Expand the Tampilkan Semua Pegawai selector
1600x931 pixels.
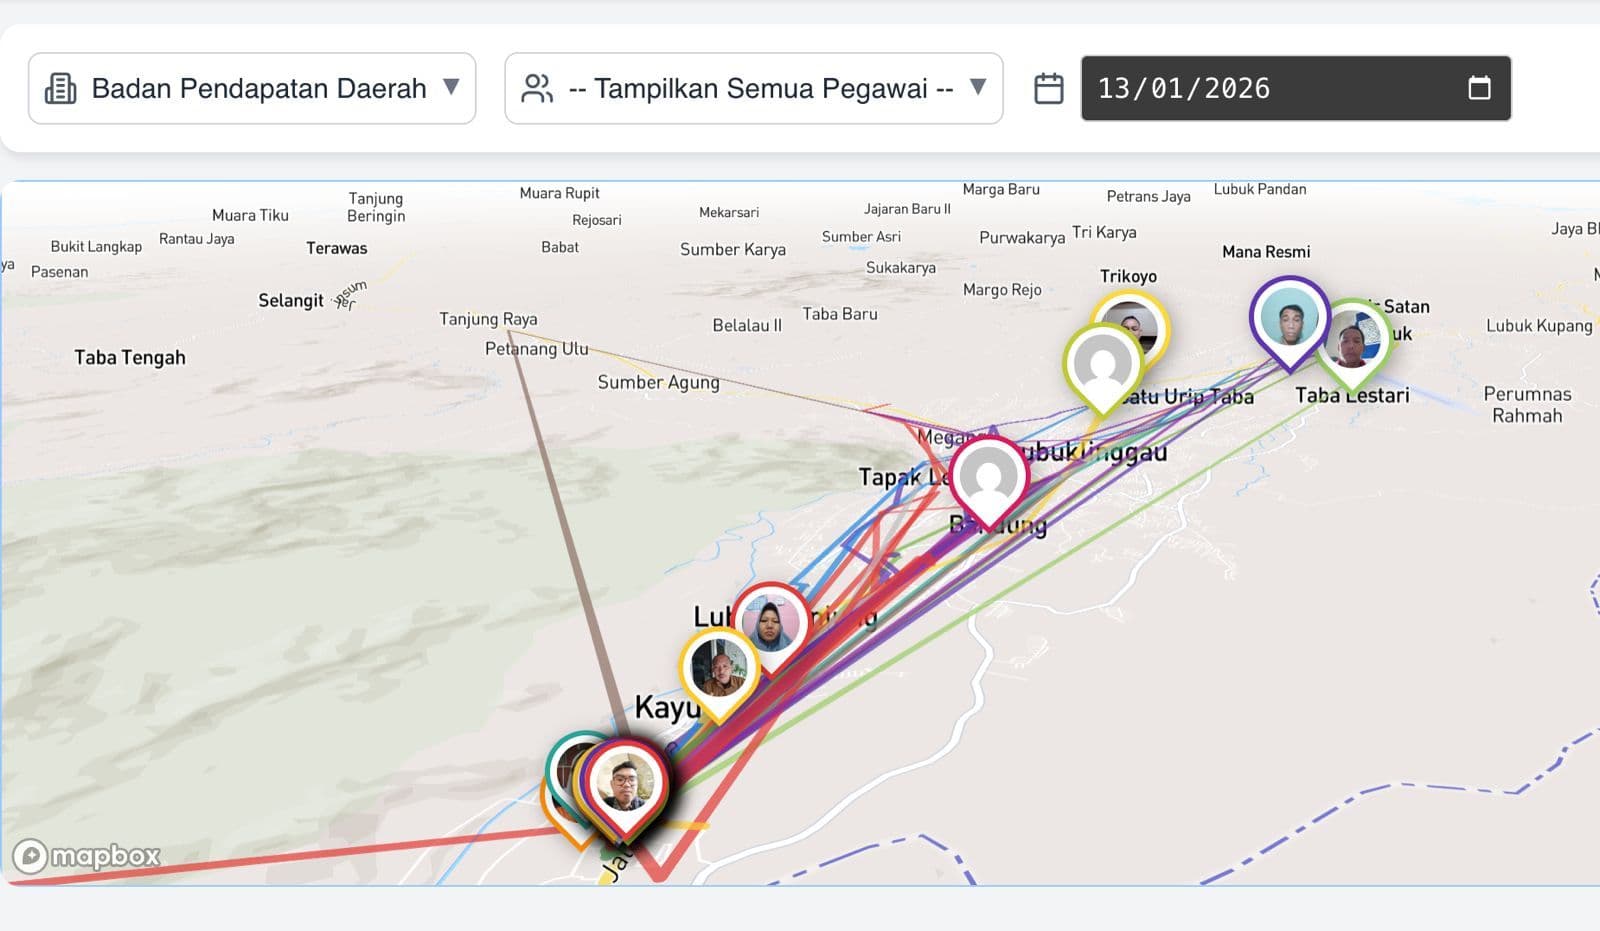(754, 88)
